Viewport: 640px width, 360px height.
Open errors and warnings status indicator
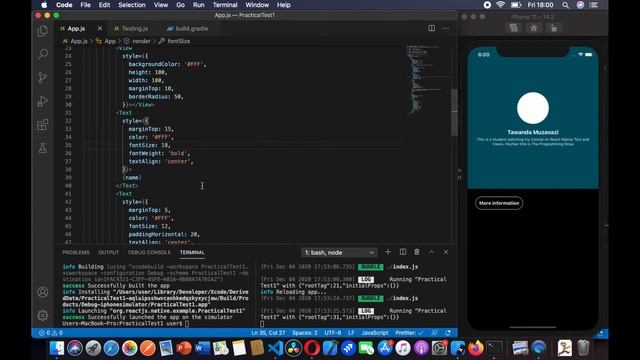point(51,333)
